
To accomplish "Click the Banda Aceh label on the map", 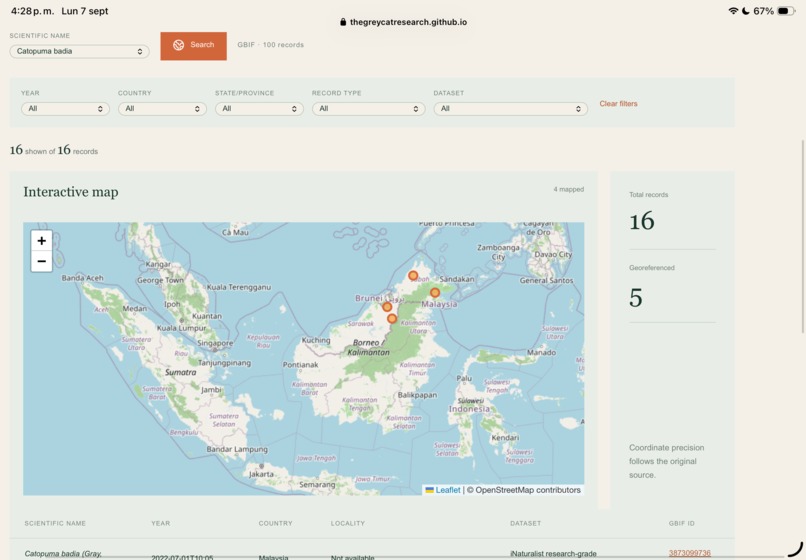I will tap(82, 278).
